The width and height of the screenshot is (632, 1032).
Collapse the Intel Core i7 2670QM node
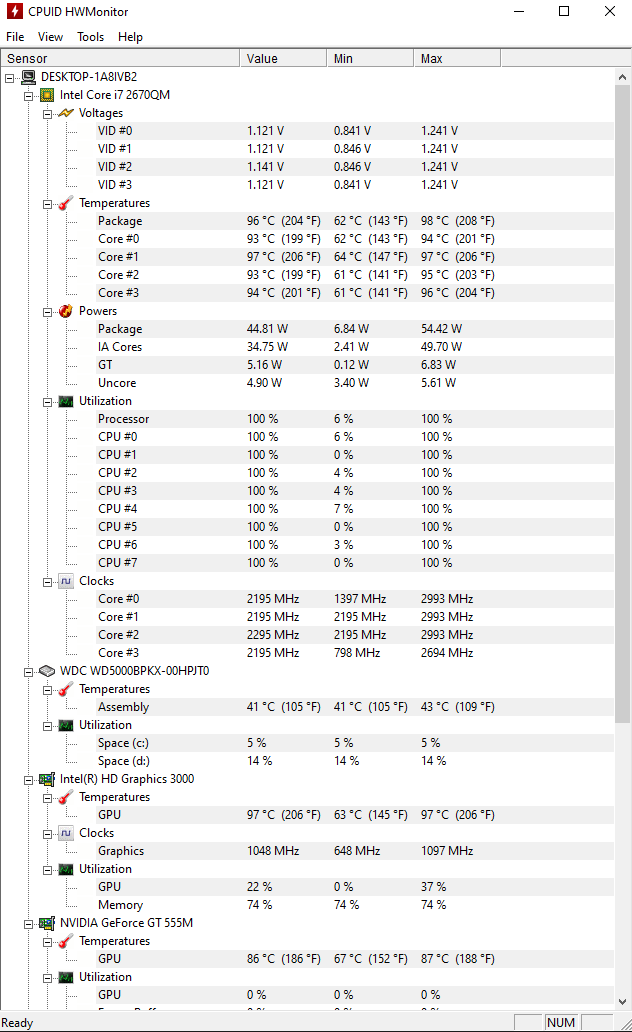28,95
